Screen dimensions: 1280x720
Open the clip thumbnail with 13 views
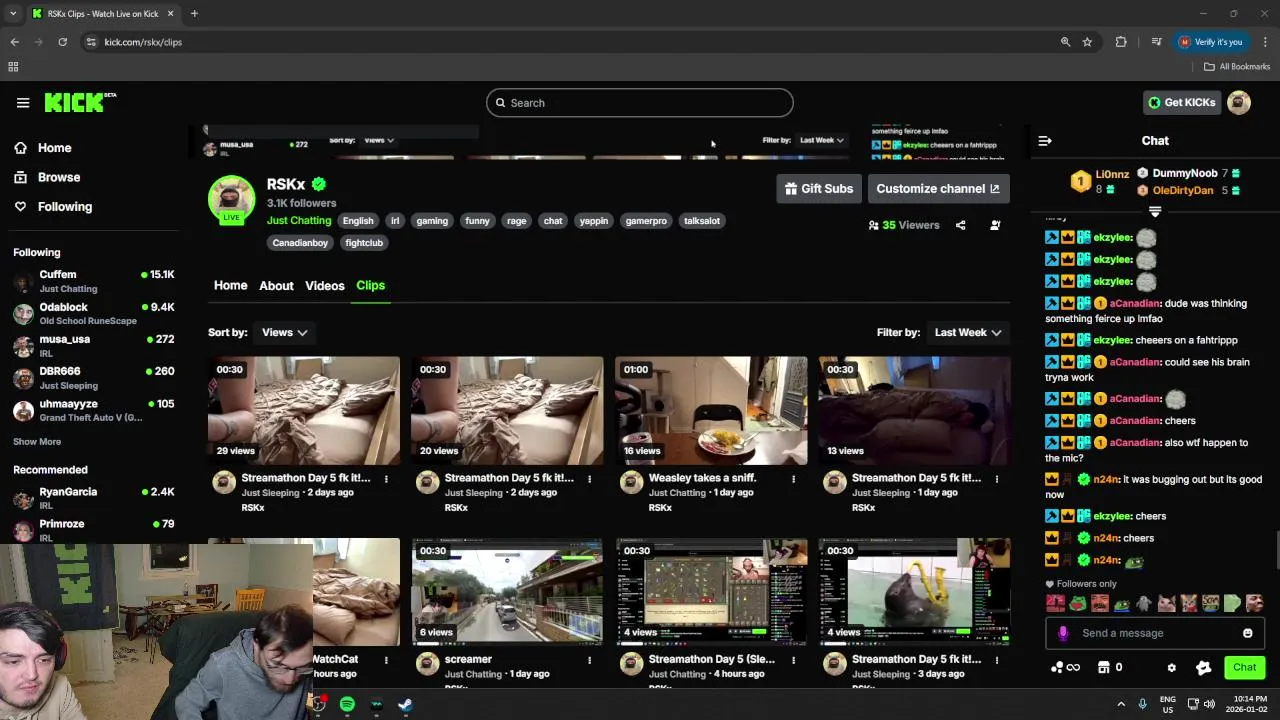[915, 410]
